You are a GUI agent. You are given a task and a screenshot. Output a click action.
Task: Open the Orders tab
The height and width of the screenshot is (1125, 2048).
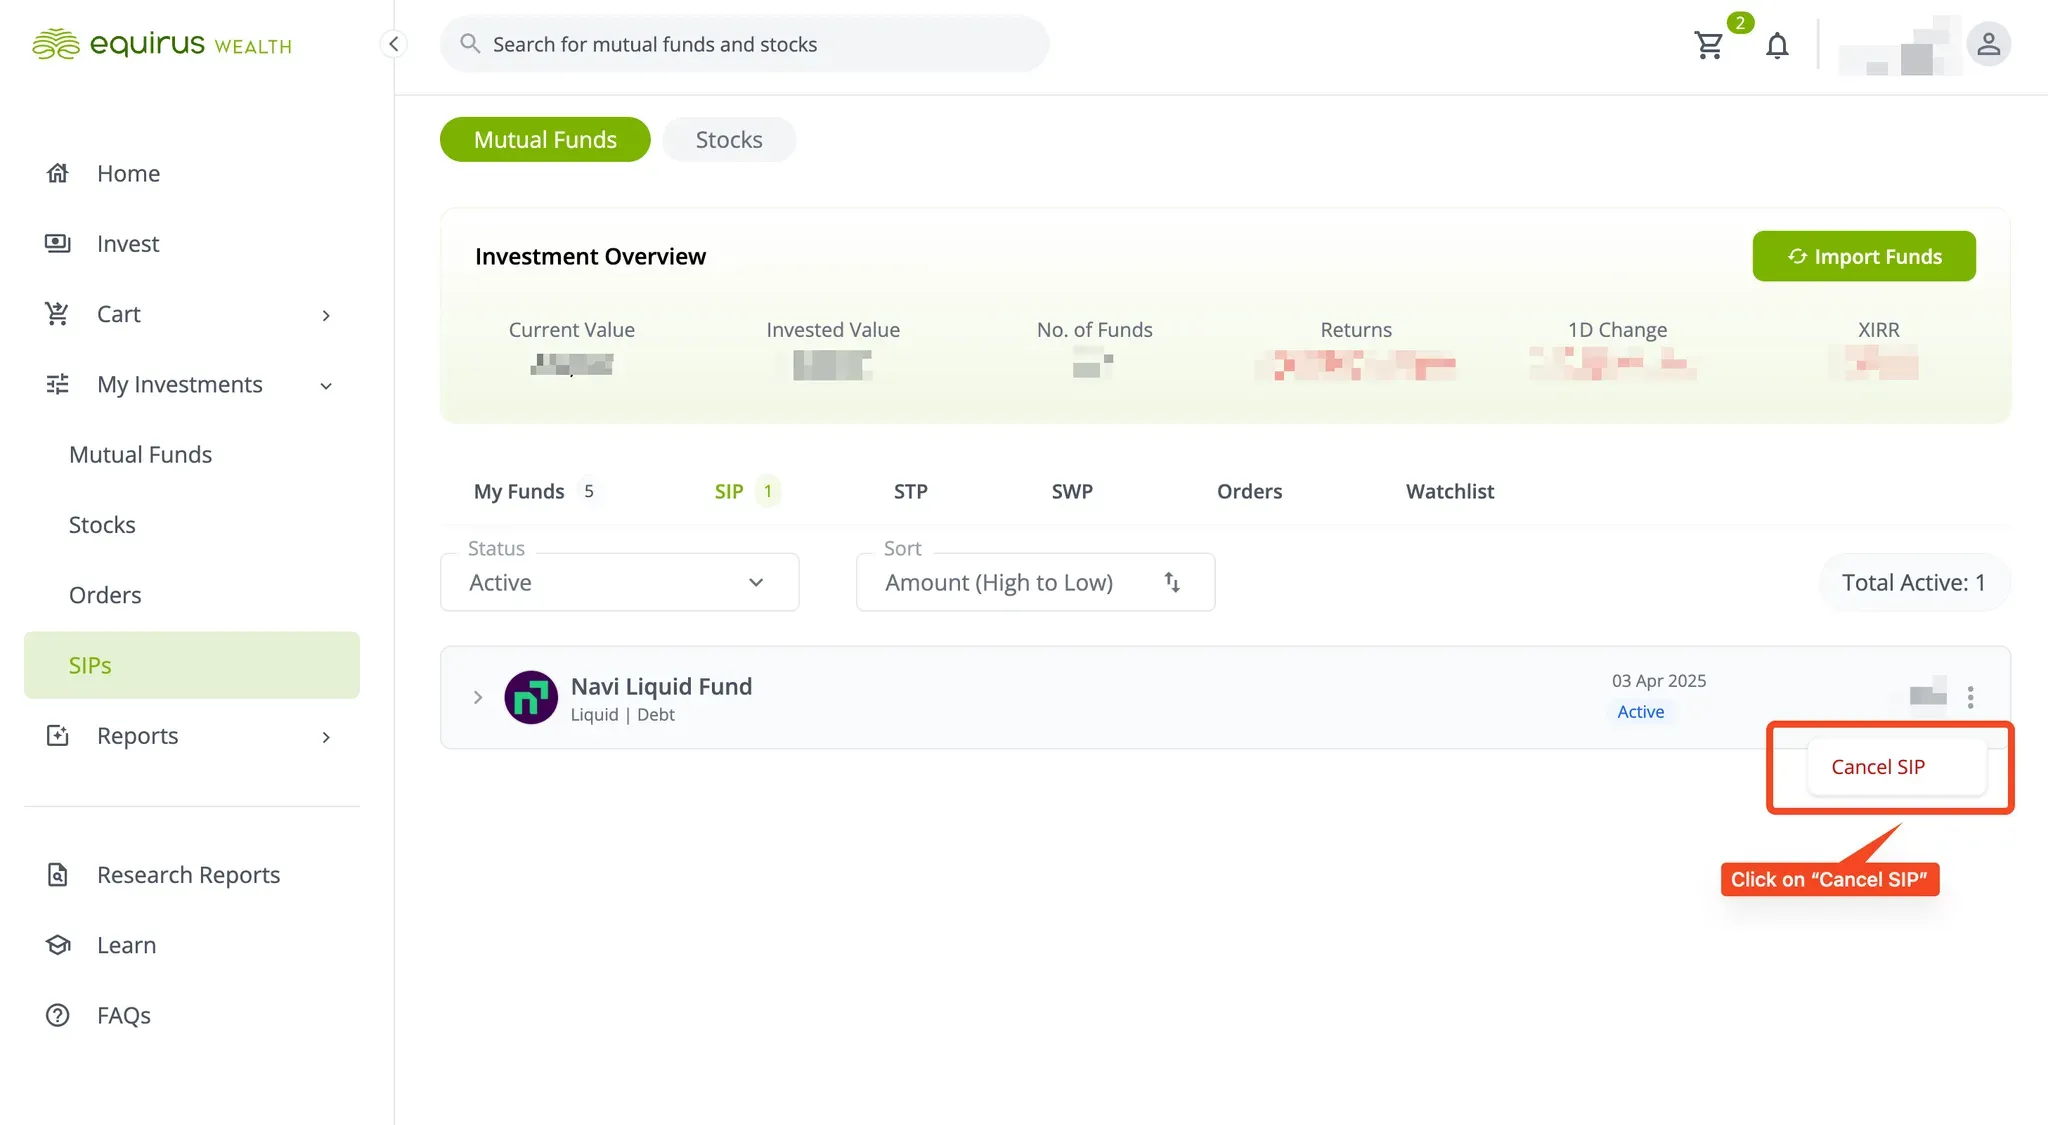pyautogui.click(x=1249, y=491)
